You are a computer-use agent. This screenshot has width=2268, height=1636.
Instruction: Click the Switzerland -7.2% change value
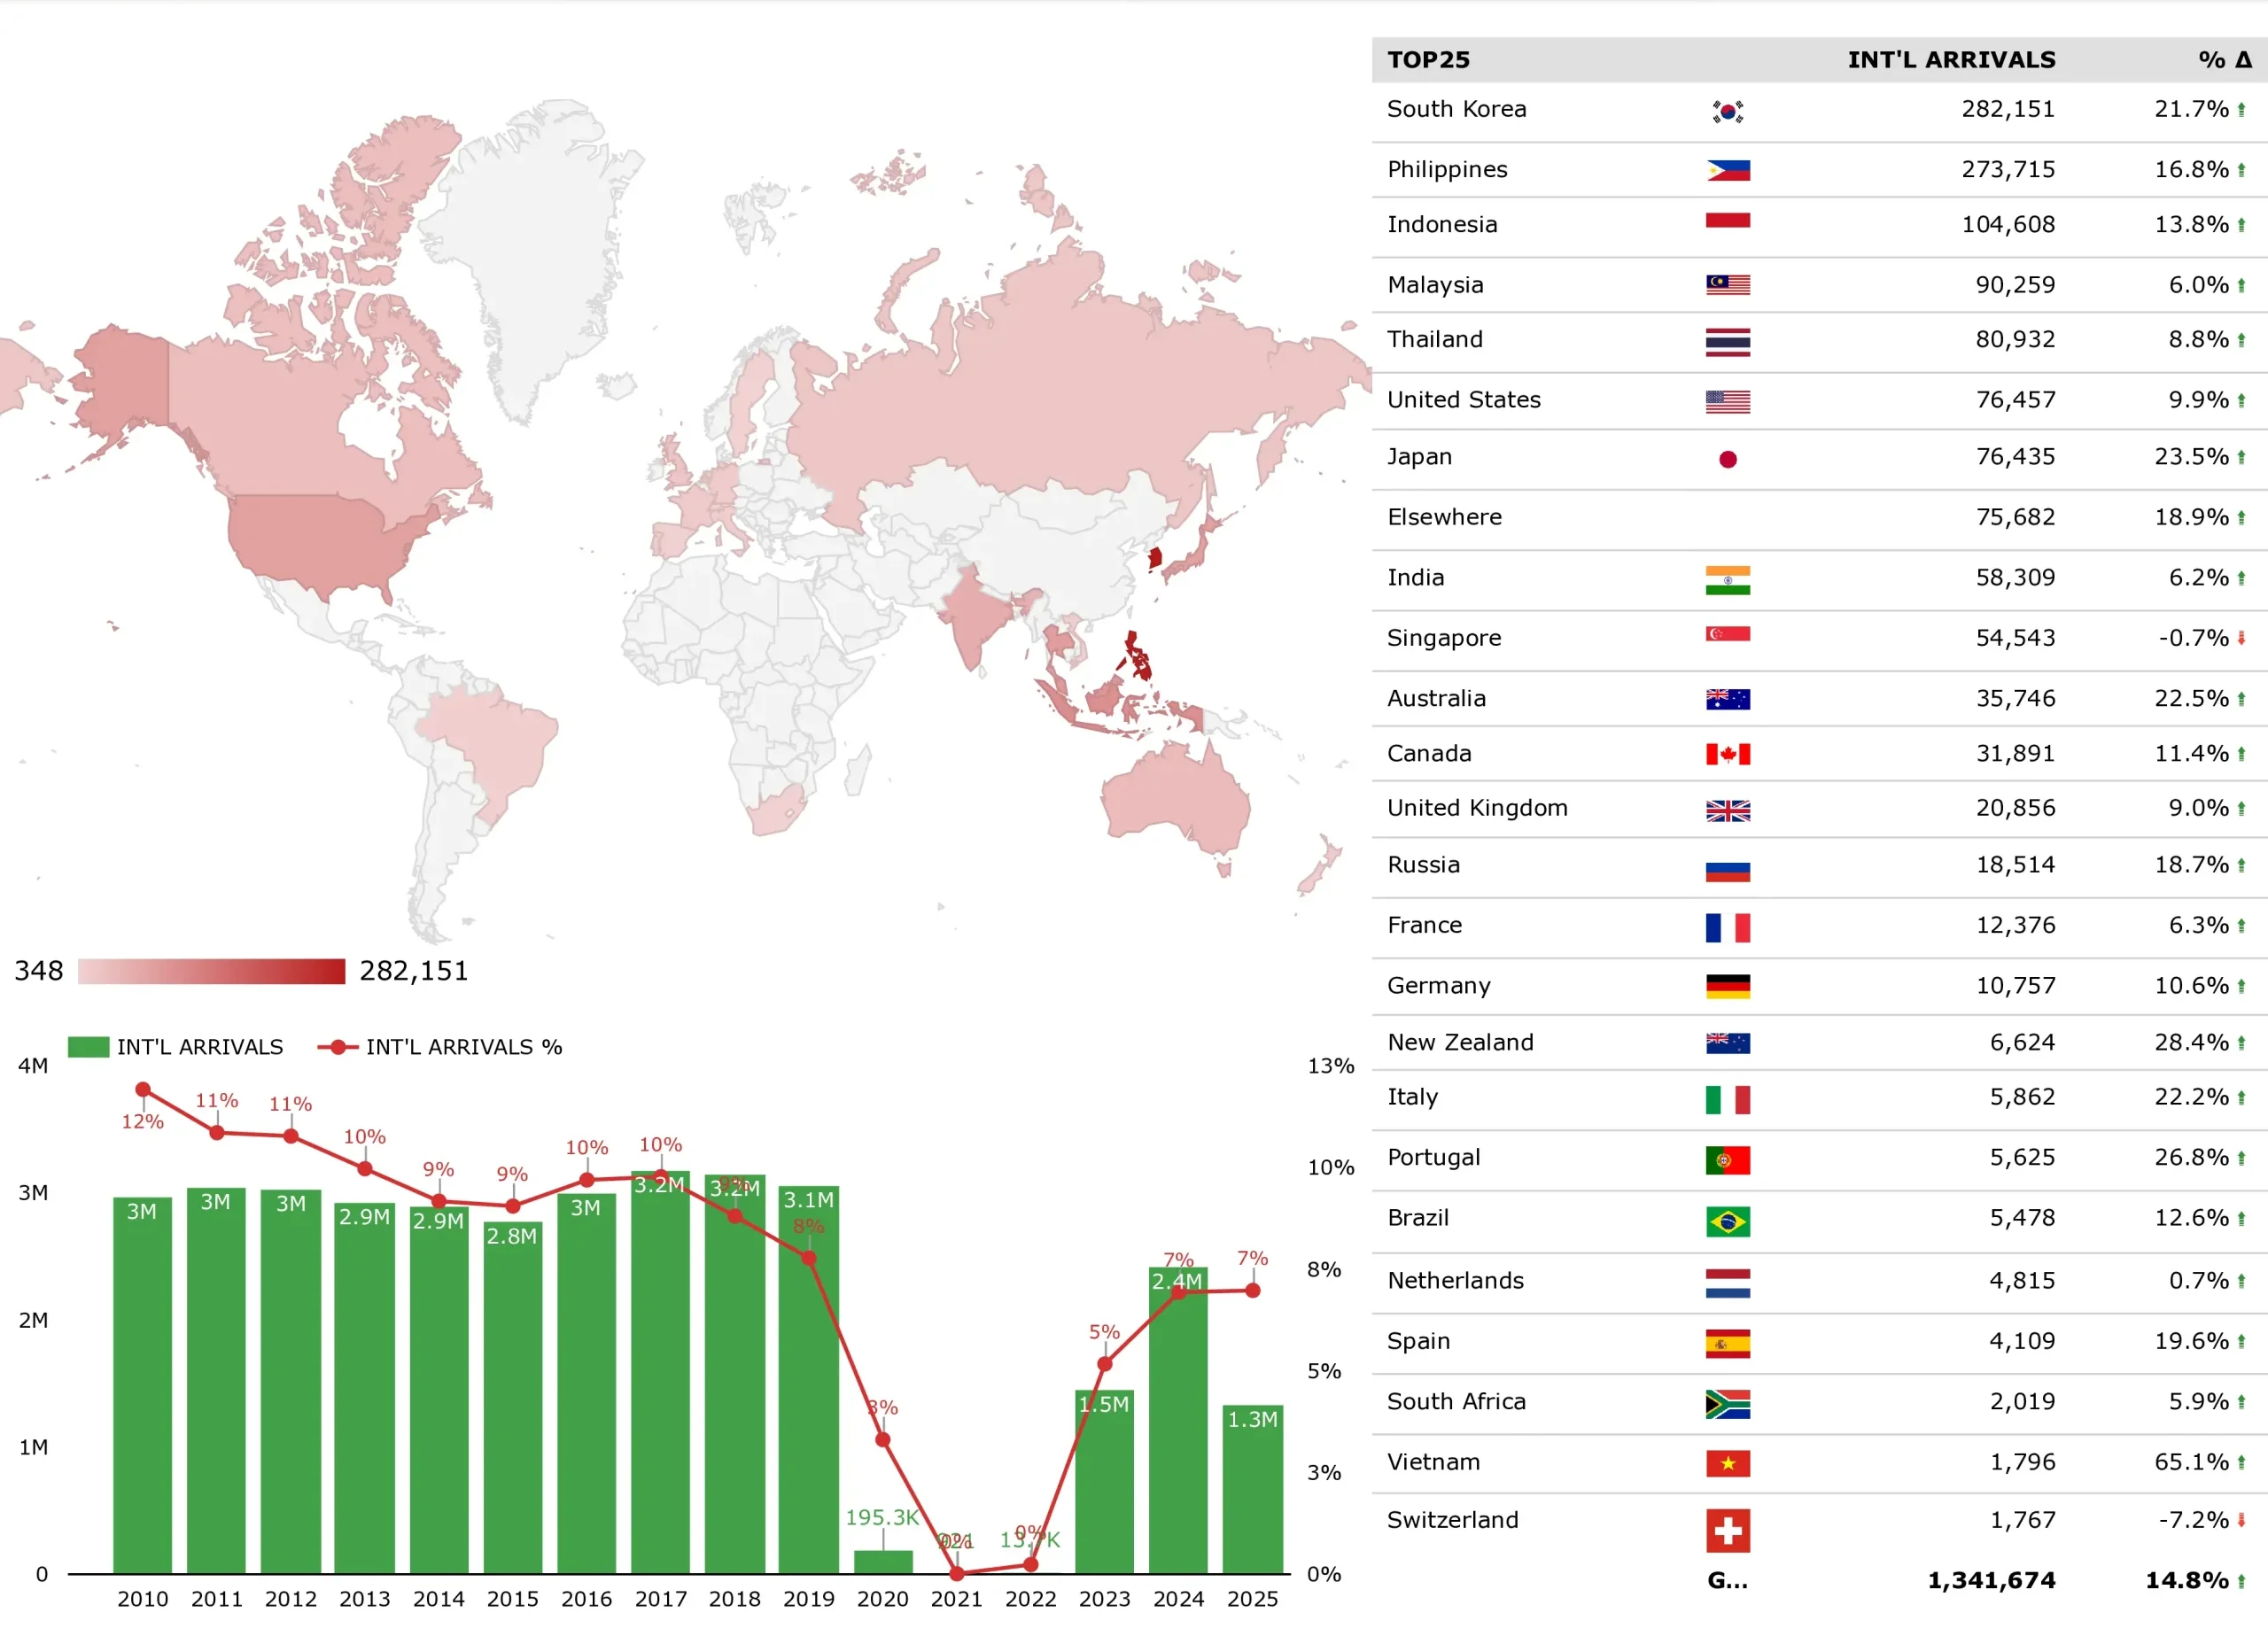point(2193,1520)
